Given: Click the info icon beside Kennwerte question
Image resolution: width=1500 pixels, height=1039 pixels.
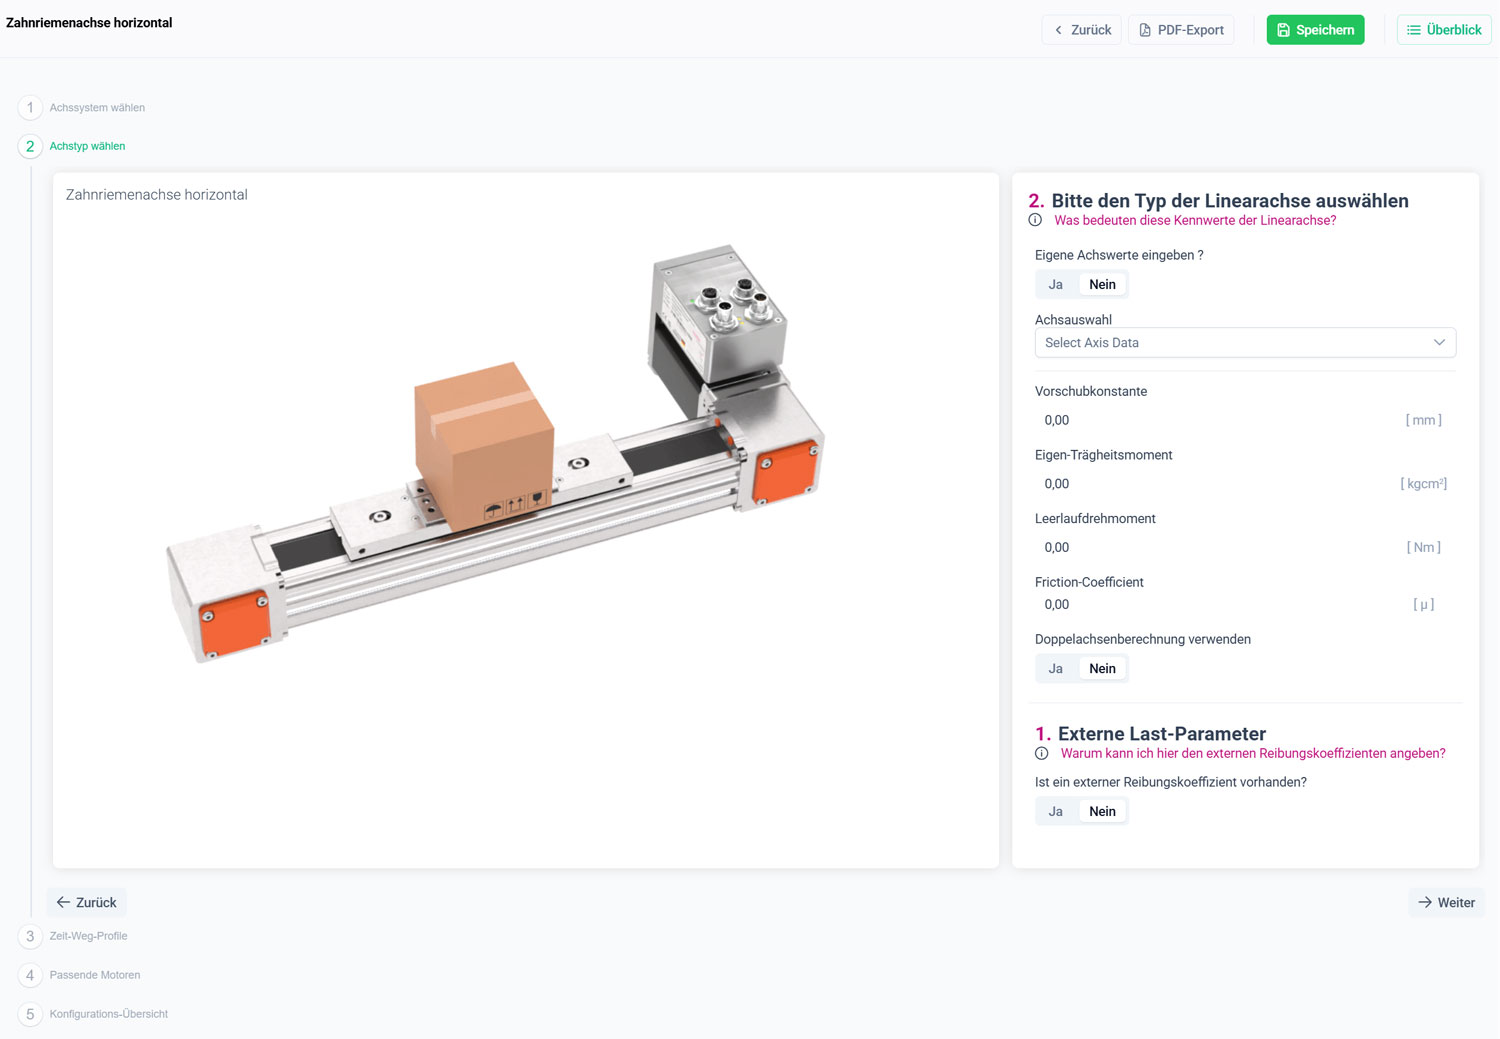Looking at the screenshot, I should 1035,220.
